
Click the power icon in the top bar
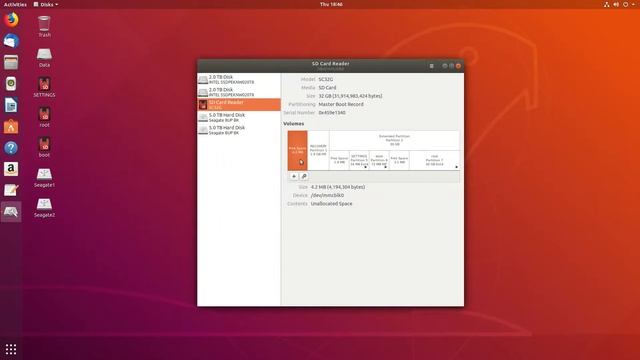(x=625, y=4)
